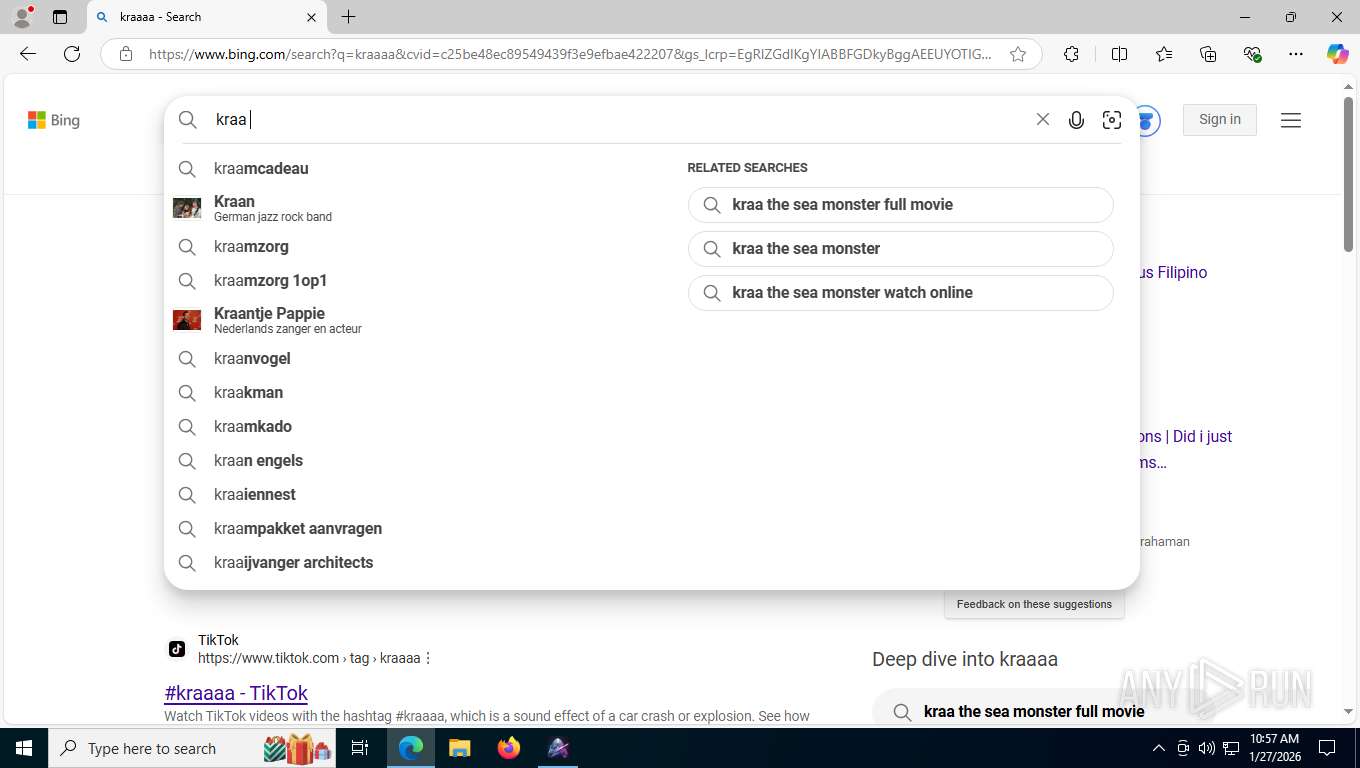Launch Copilot from toolbar
Viewport: 1360px width, 768px height.
[x=1338, y=54]
